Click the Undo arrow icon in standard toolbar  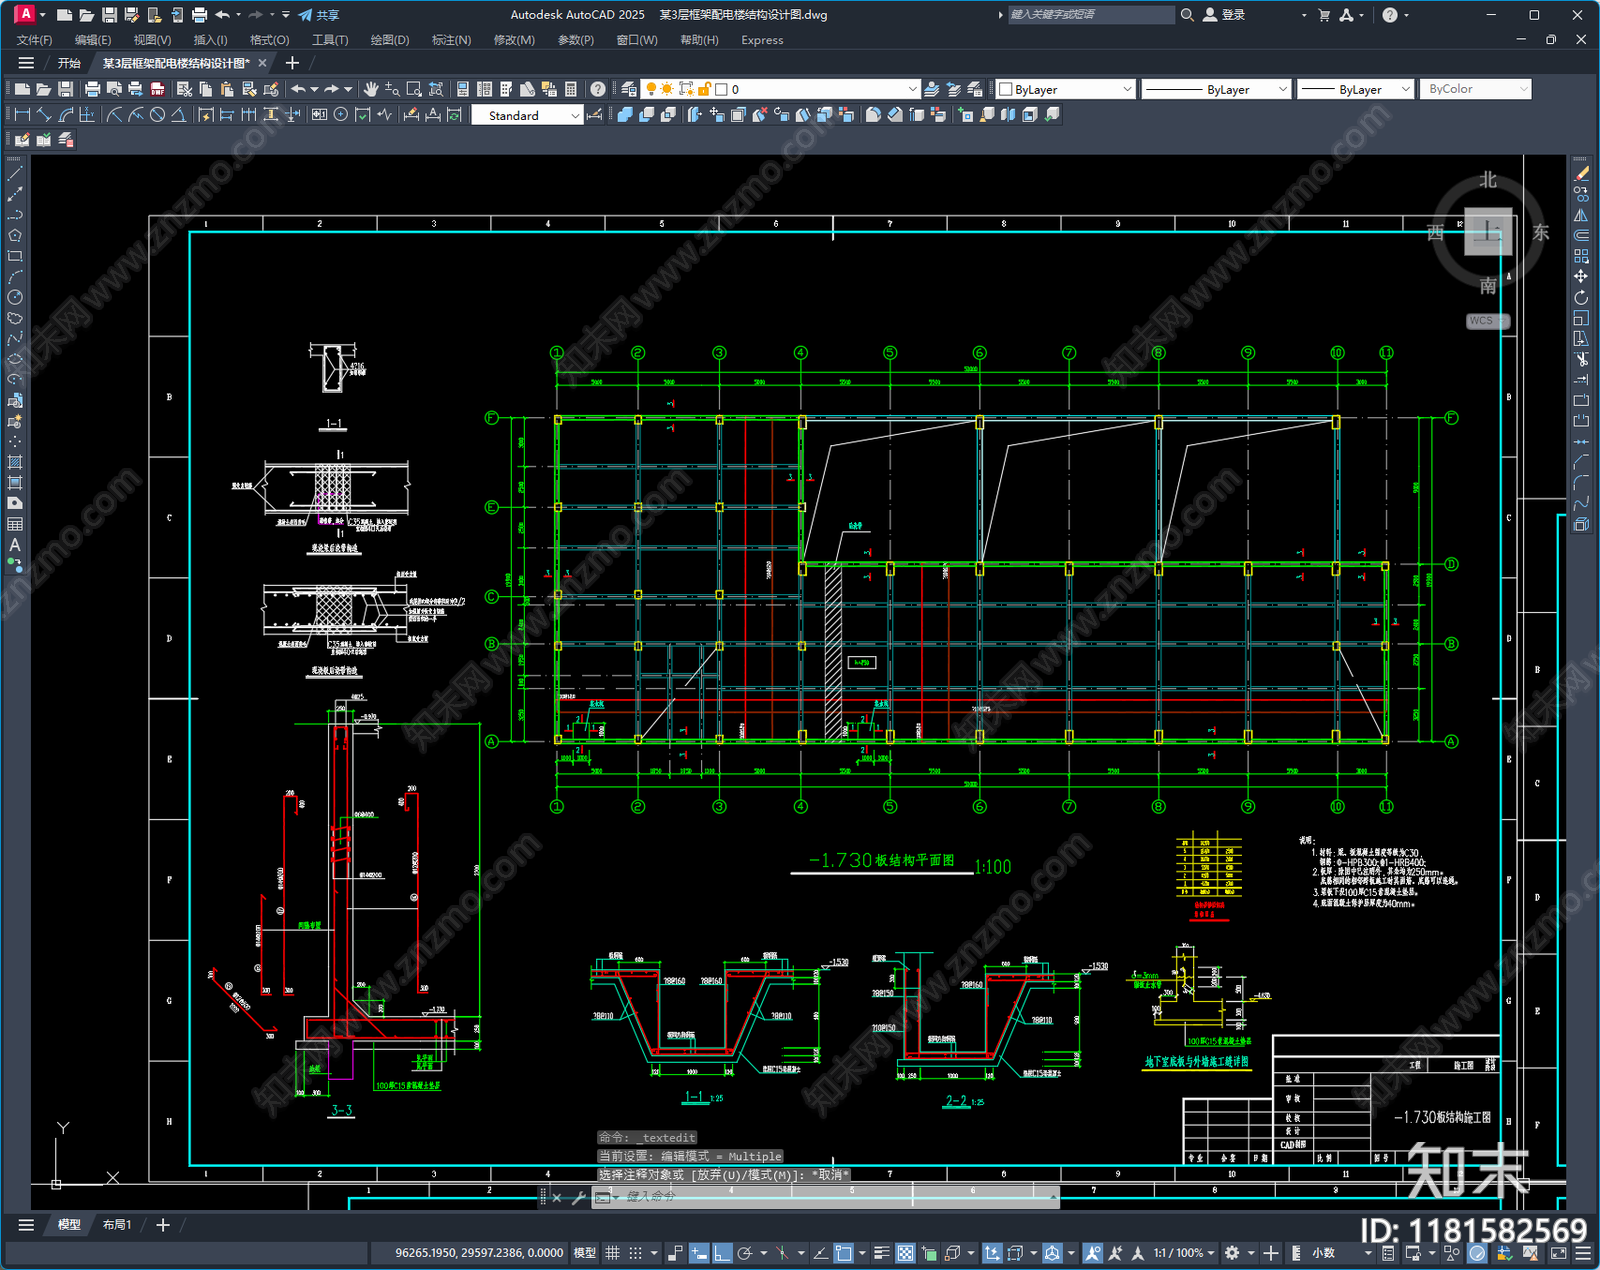pyautogui.click(x=298, y=89)
